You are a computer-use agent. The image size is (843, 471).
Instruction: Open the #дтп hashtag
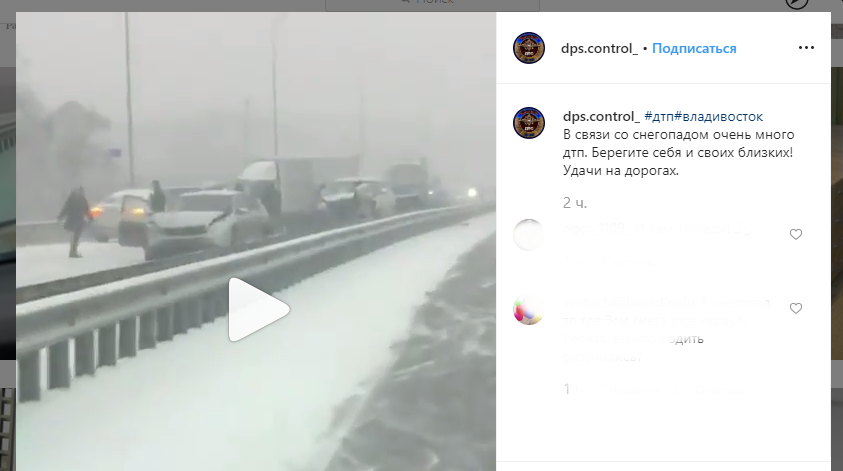point(659,116)
